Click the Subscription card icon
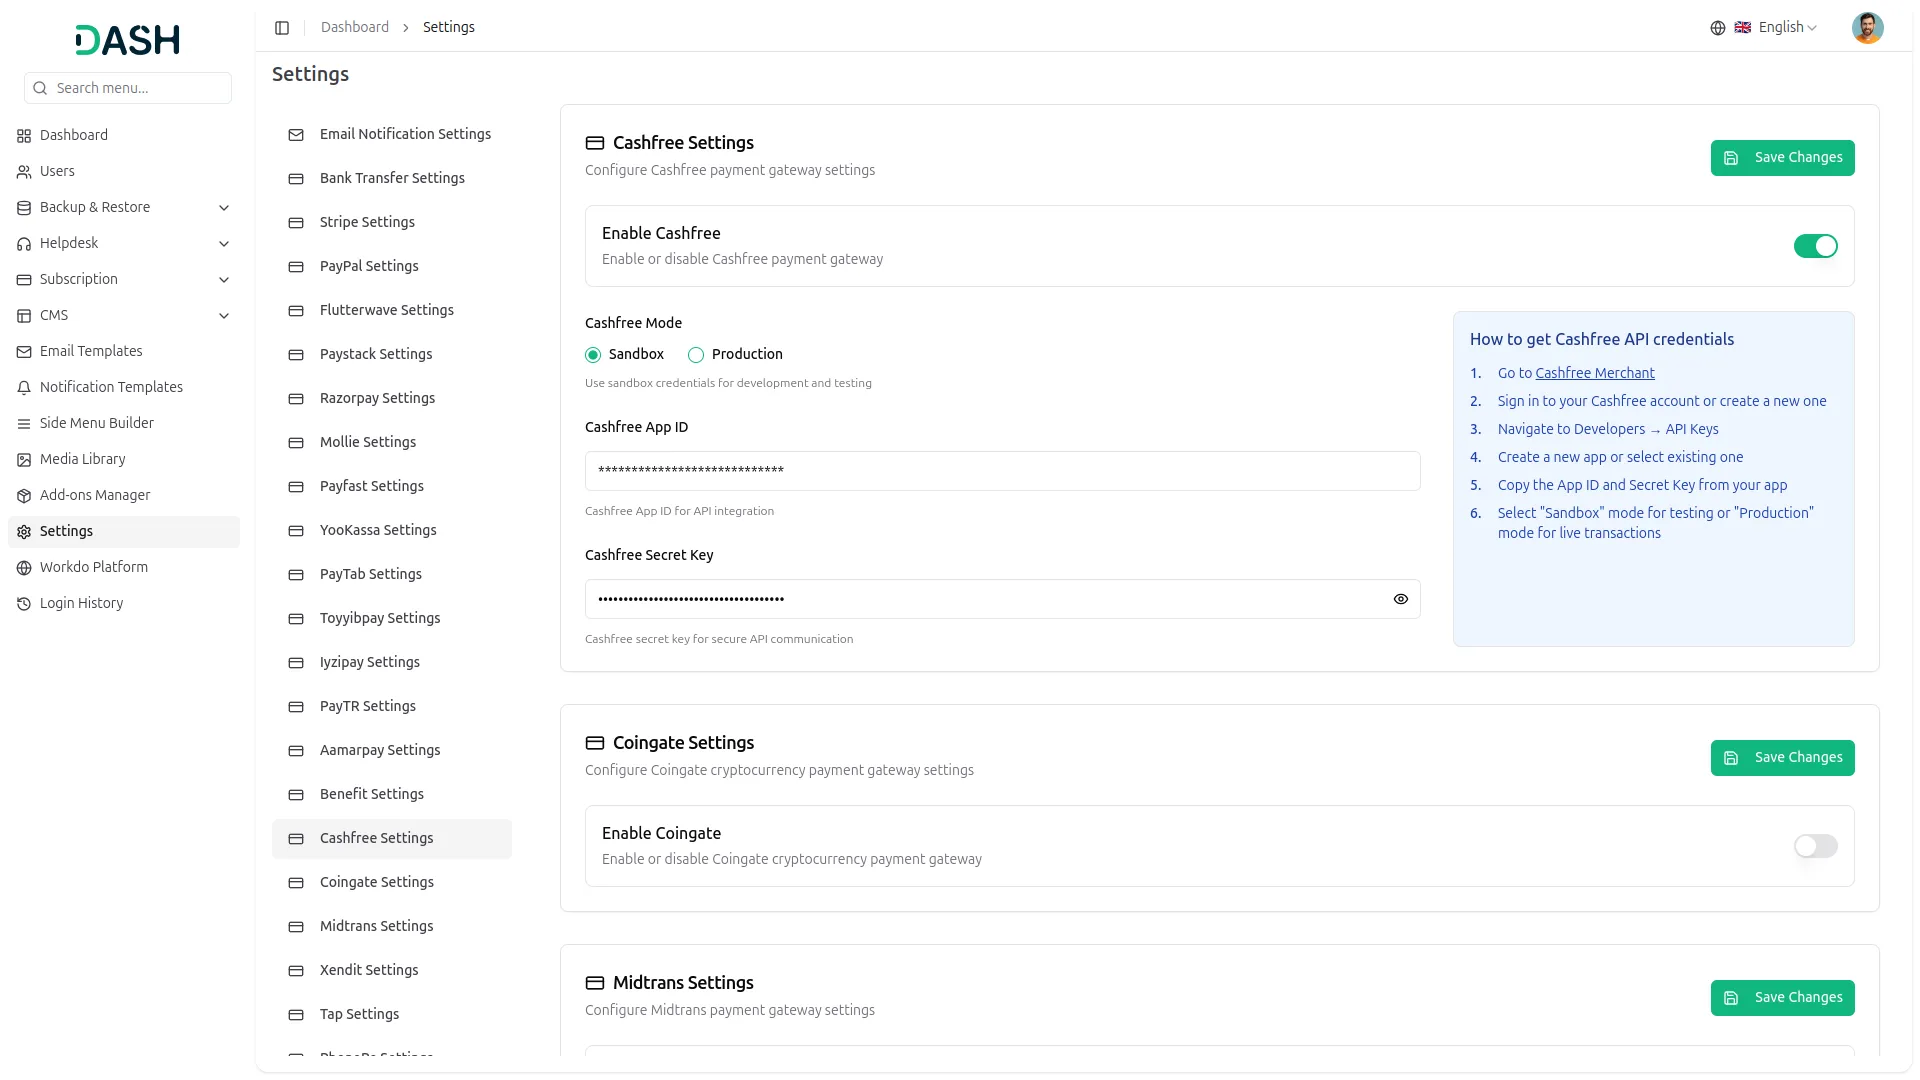The width and height of the screenshot is (1920, 1080). pyautogui.click(x=24, y=280)
